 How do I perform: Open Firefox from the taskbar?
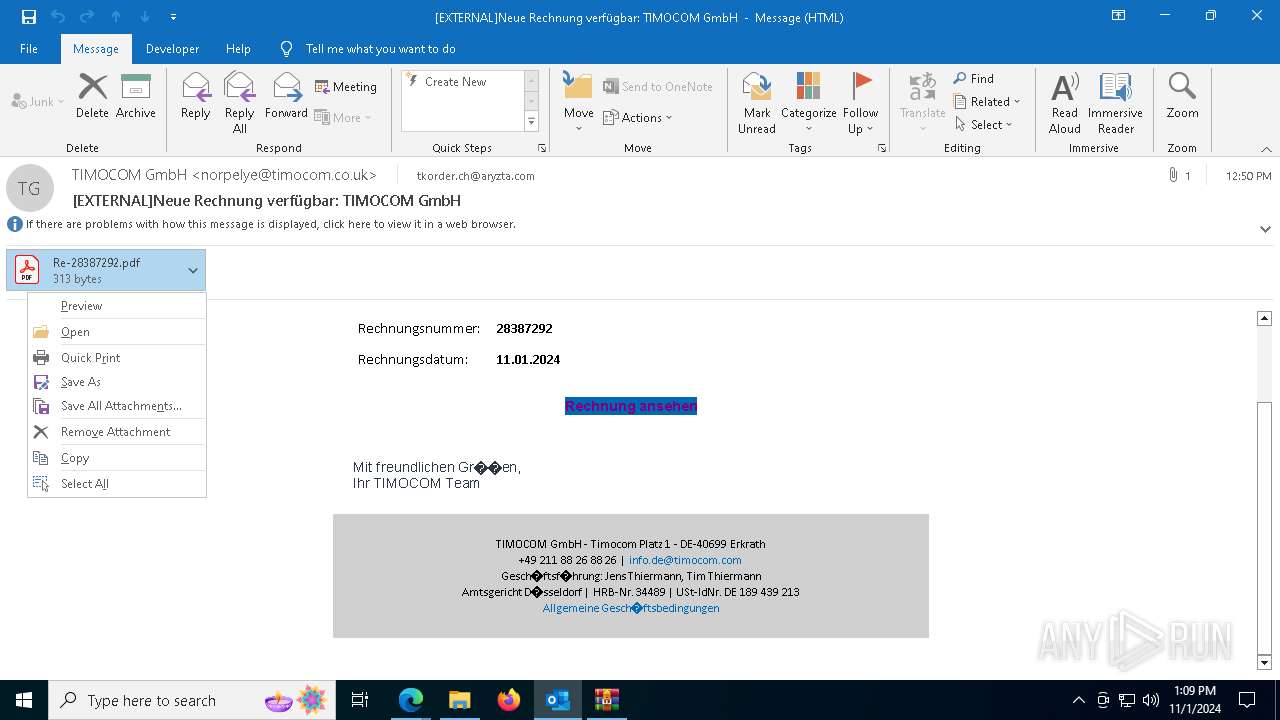(508, 700)
